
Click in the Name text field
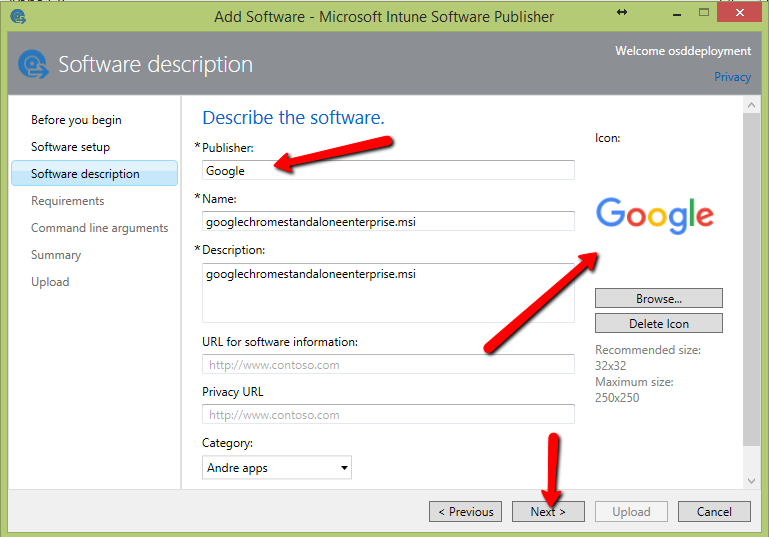[x=388, y=221]
